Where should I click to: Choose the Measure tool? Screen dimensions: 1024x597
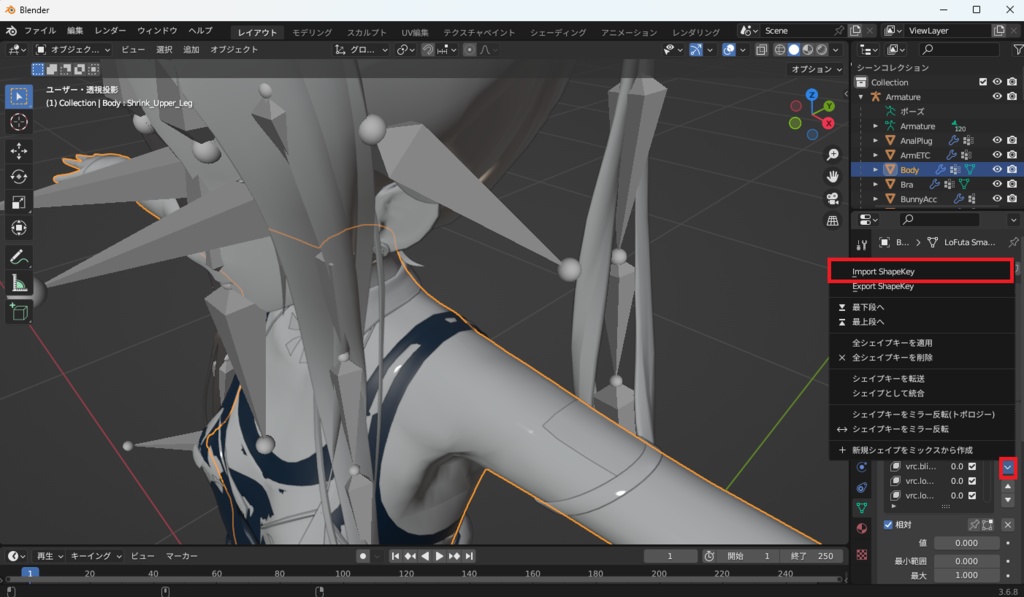(19, 285)
